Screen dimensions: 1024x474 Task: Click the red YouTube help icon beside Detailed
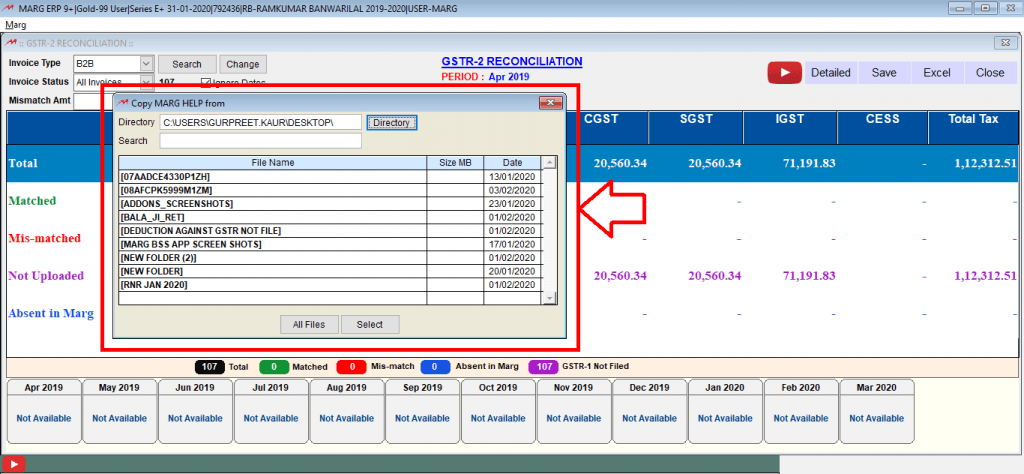point(784,72)
